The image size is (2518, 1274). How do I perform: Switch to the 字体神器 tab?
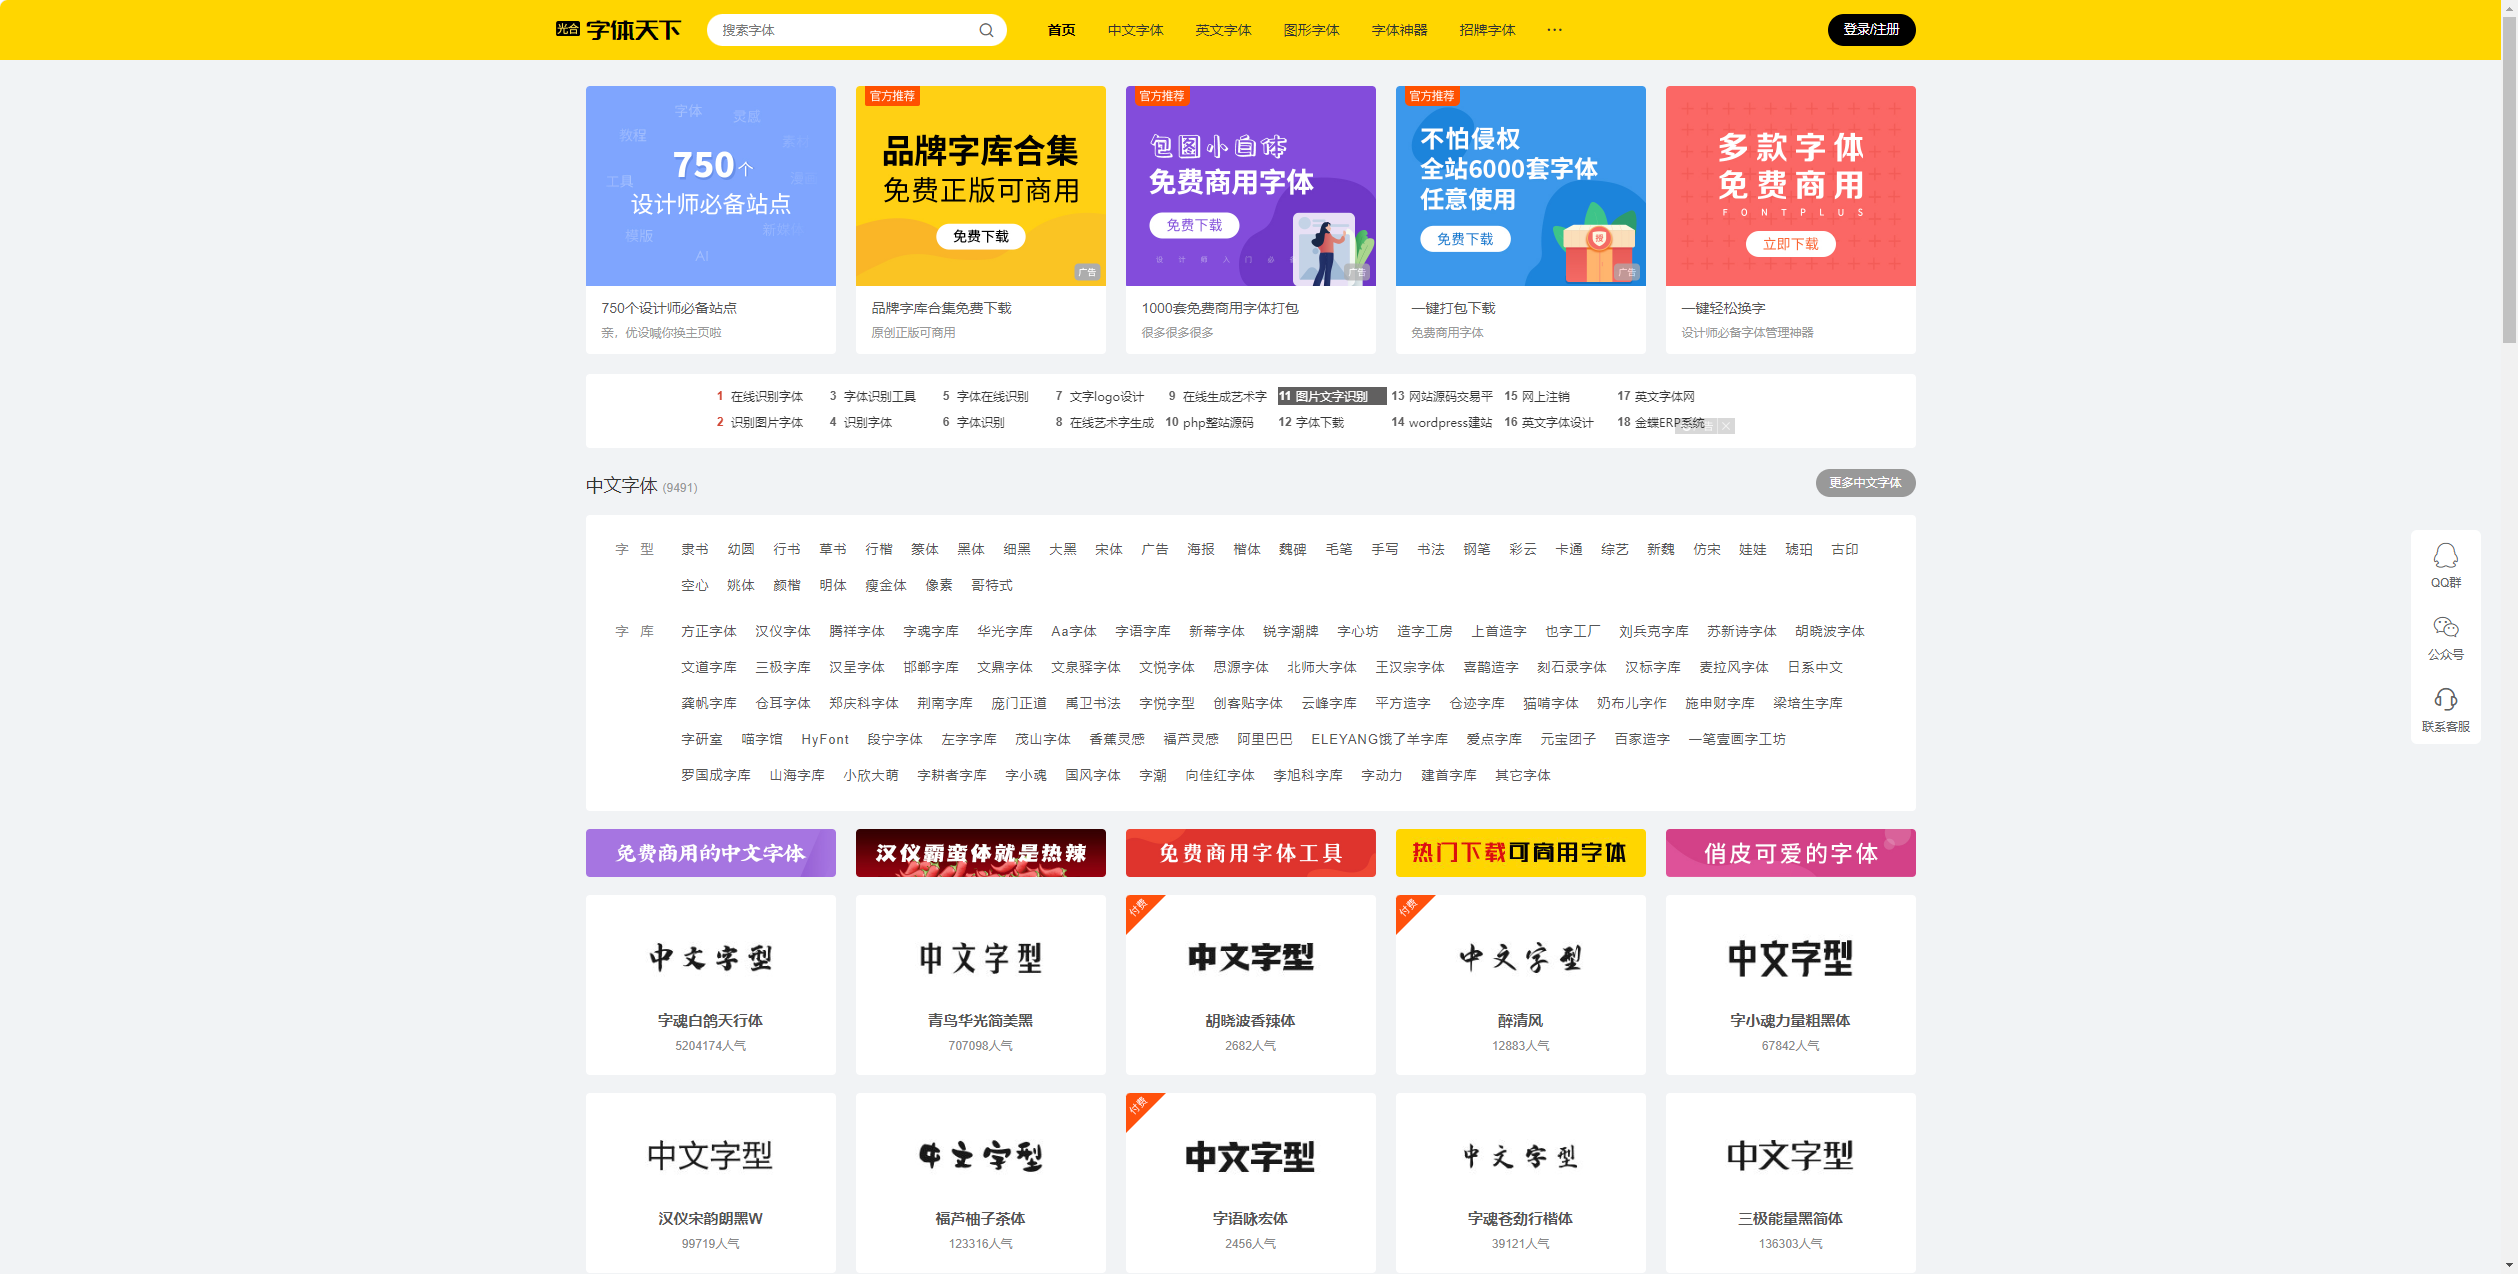pos(1399,30)
